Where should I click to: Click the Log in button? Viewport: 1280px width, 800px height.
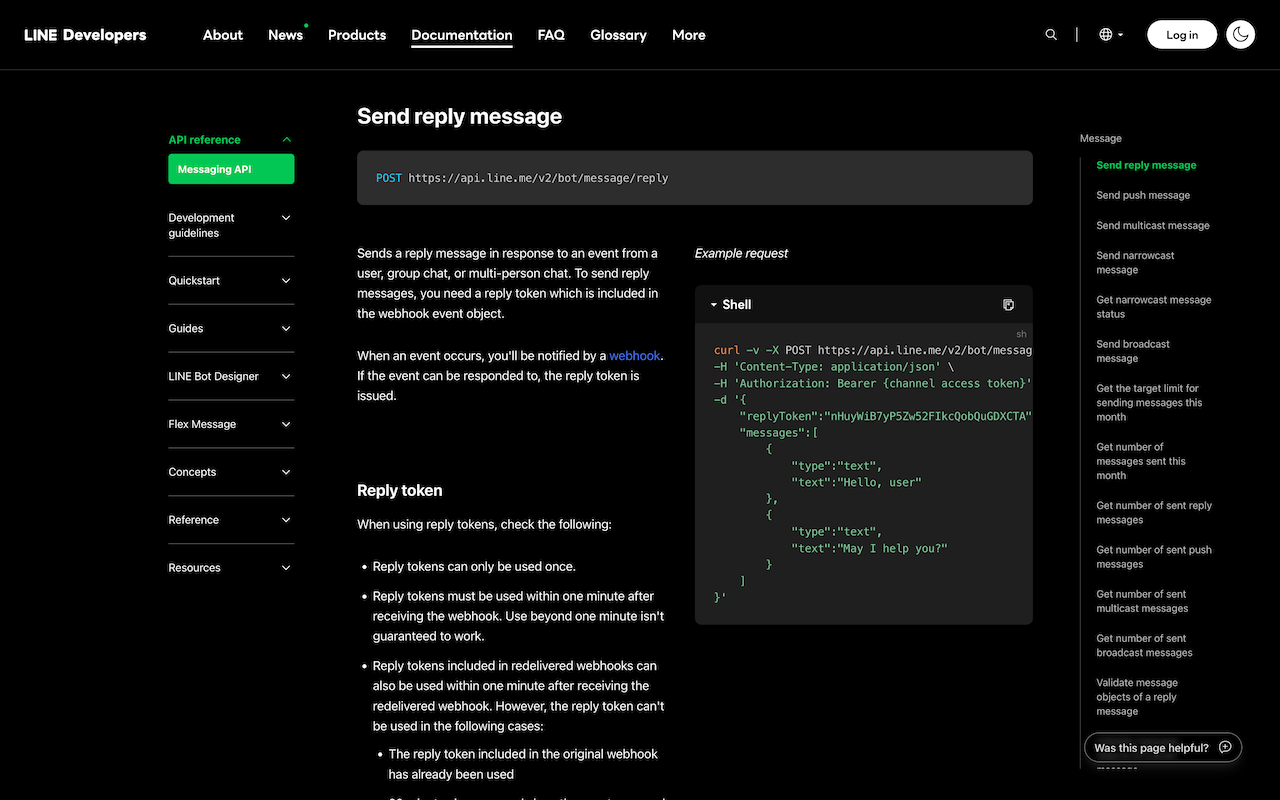tap(1181, 35)
